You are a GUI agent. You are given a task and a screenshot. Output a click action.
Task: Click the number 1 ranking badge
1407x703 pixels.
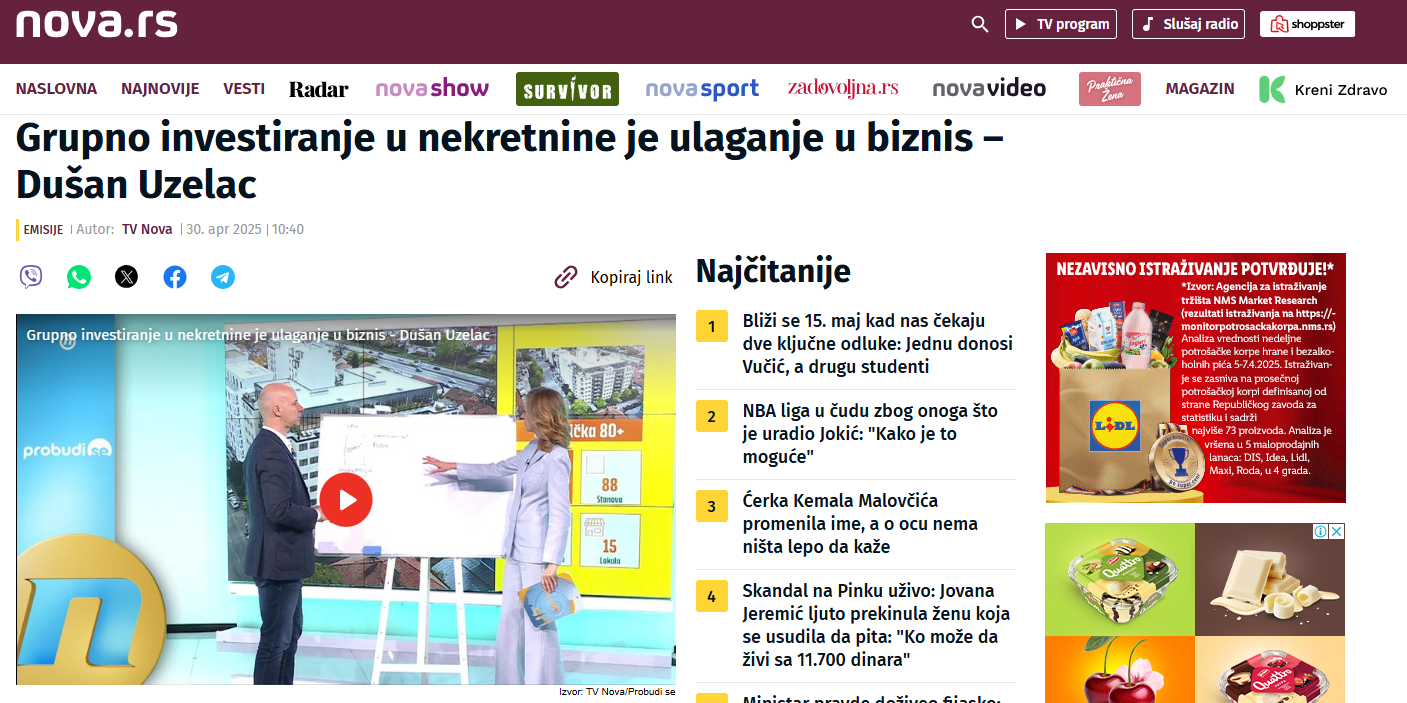pos(712,326)
